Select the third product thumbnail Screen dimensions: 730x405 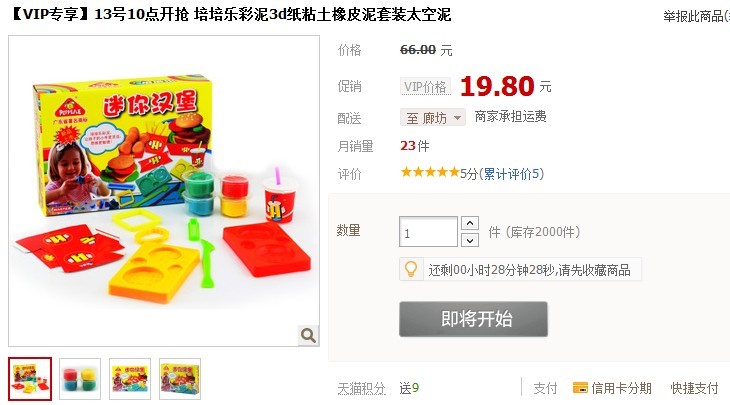coord(130,379)
